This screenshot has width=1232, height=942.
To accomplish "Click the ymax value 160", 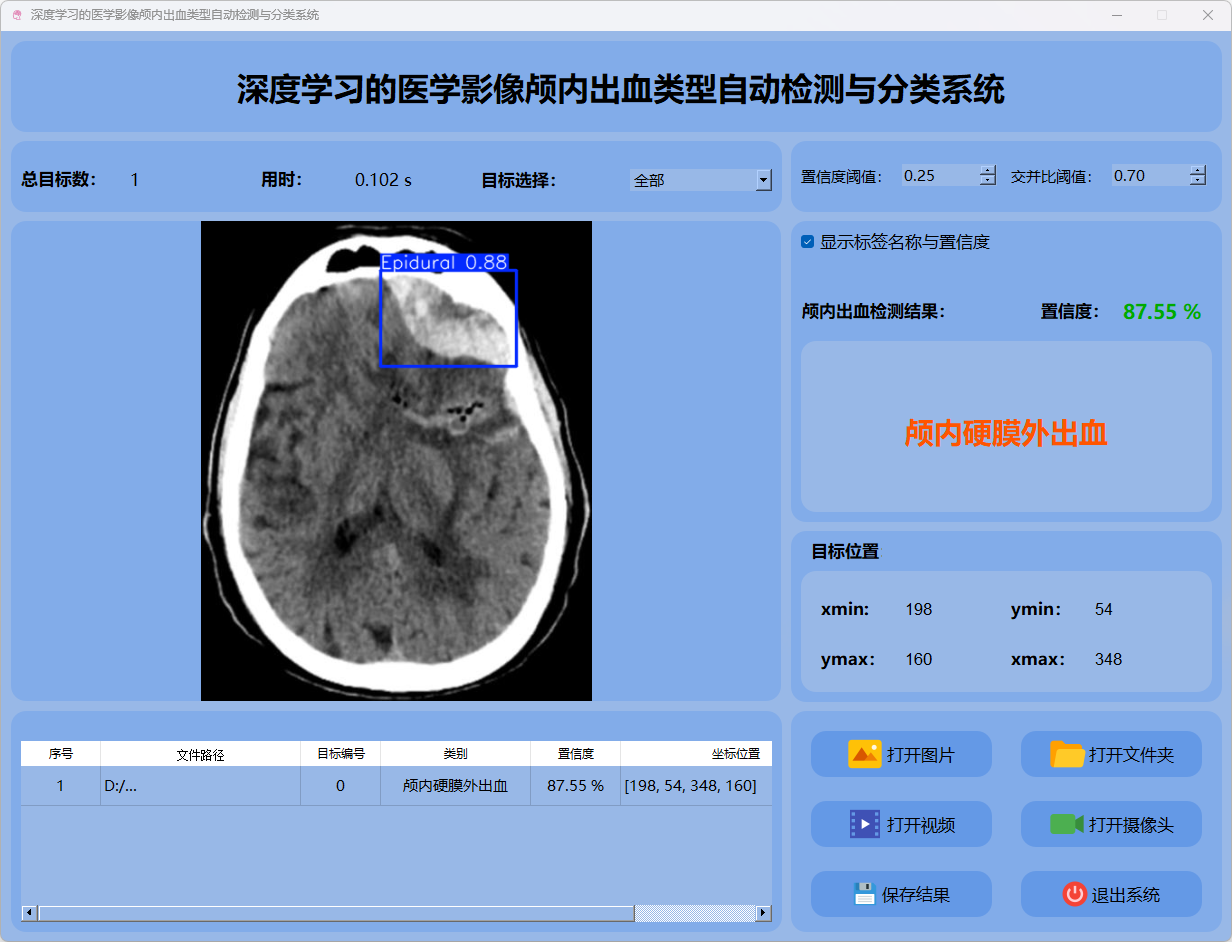I will (919, 659).
